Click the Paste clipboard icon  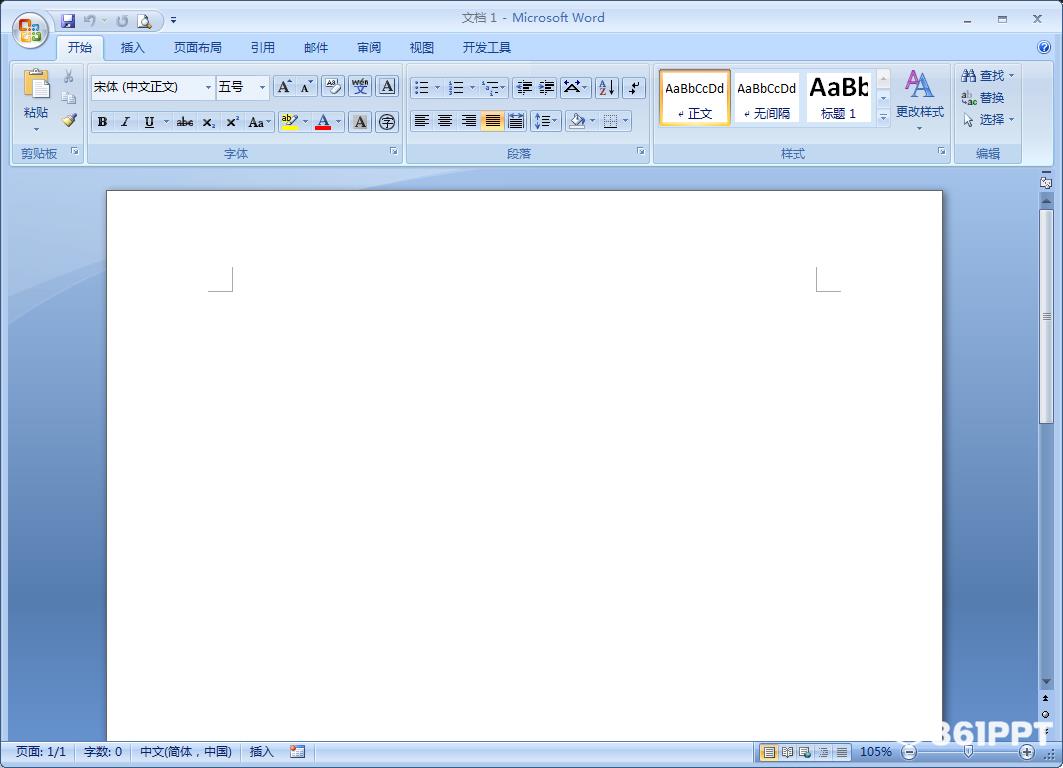tap(36, 85)
